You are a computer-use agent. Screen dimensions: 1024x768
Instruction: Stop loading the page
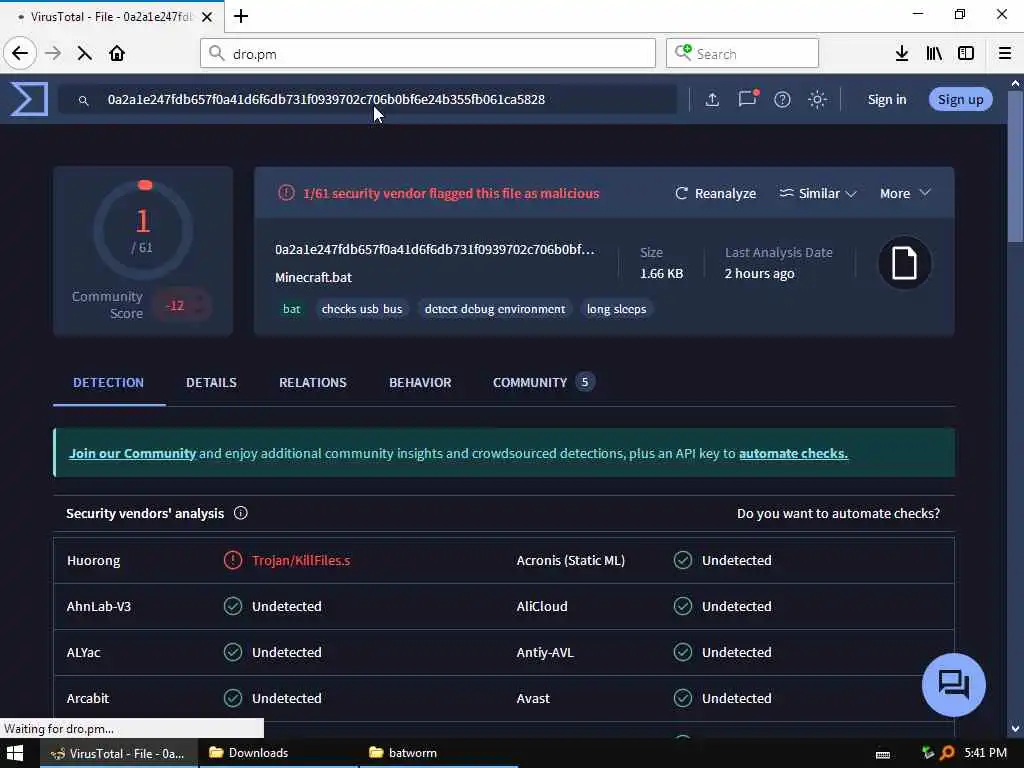tap(84, 54)
